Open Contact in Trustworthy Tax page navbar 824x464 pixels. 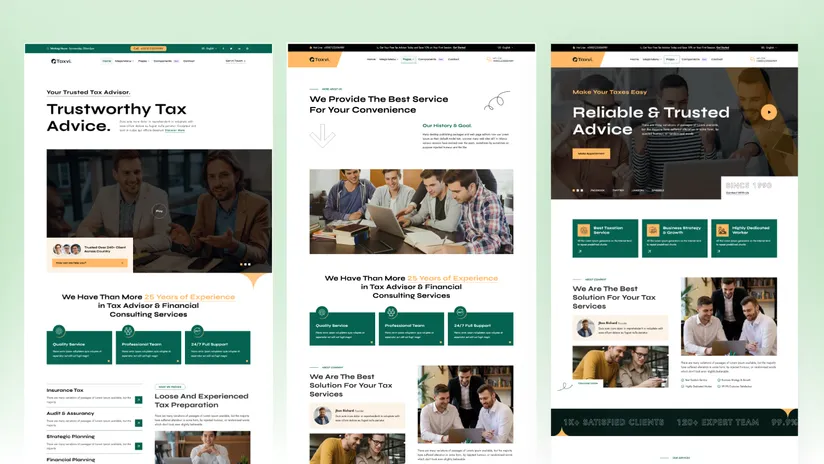pyautogui.click(x=189, y=61)
